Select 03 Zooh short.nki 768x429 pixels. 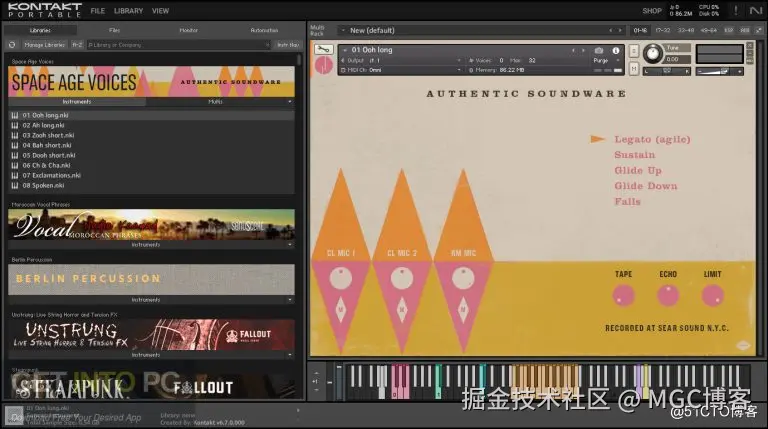151,135
